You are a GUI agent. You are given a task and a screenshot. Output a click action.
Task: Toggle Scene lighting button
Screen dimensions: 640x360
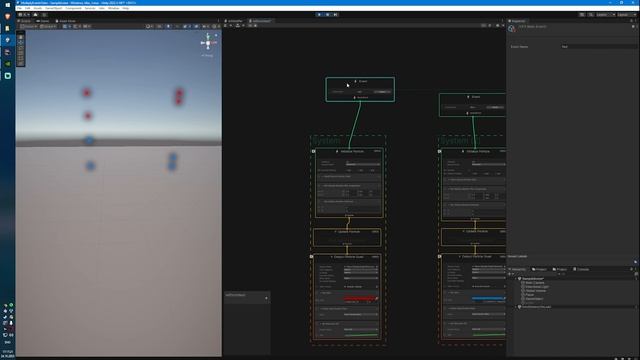tap(168, 27)
